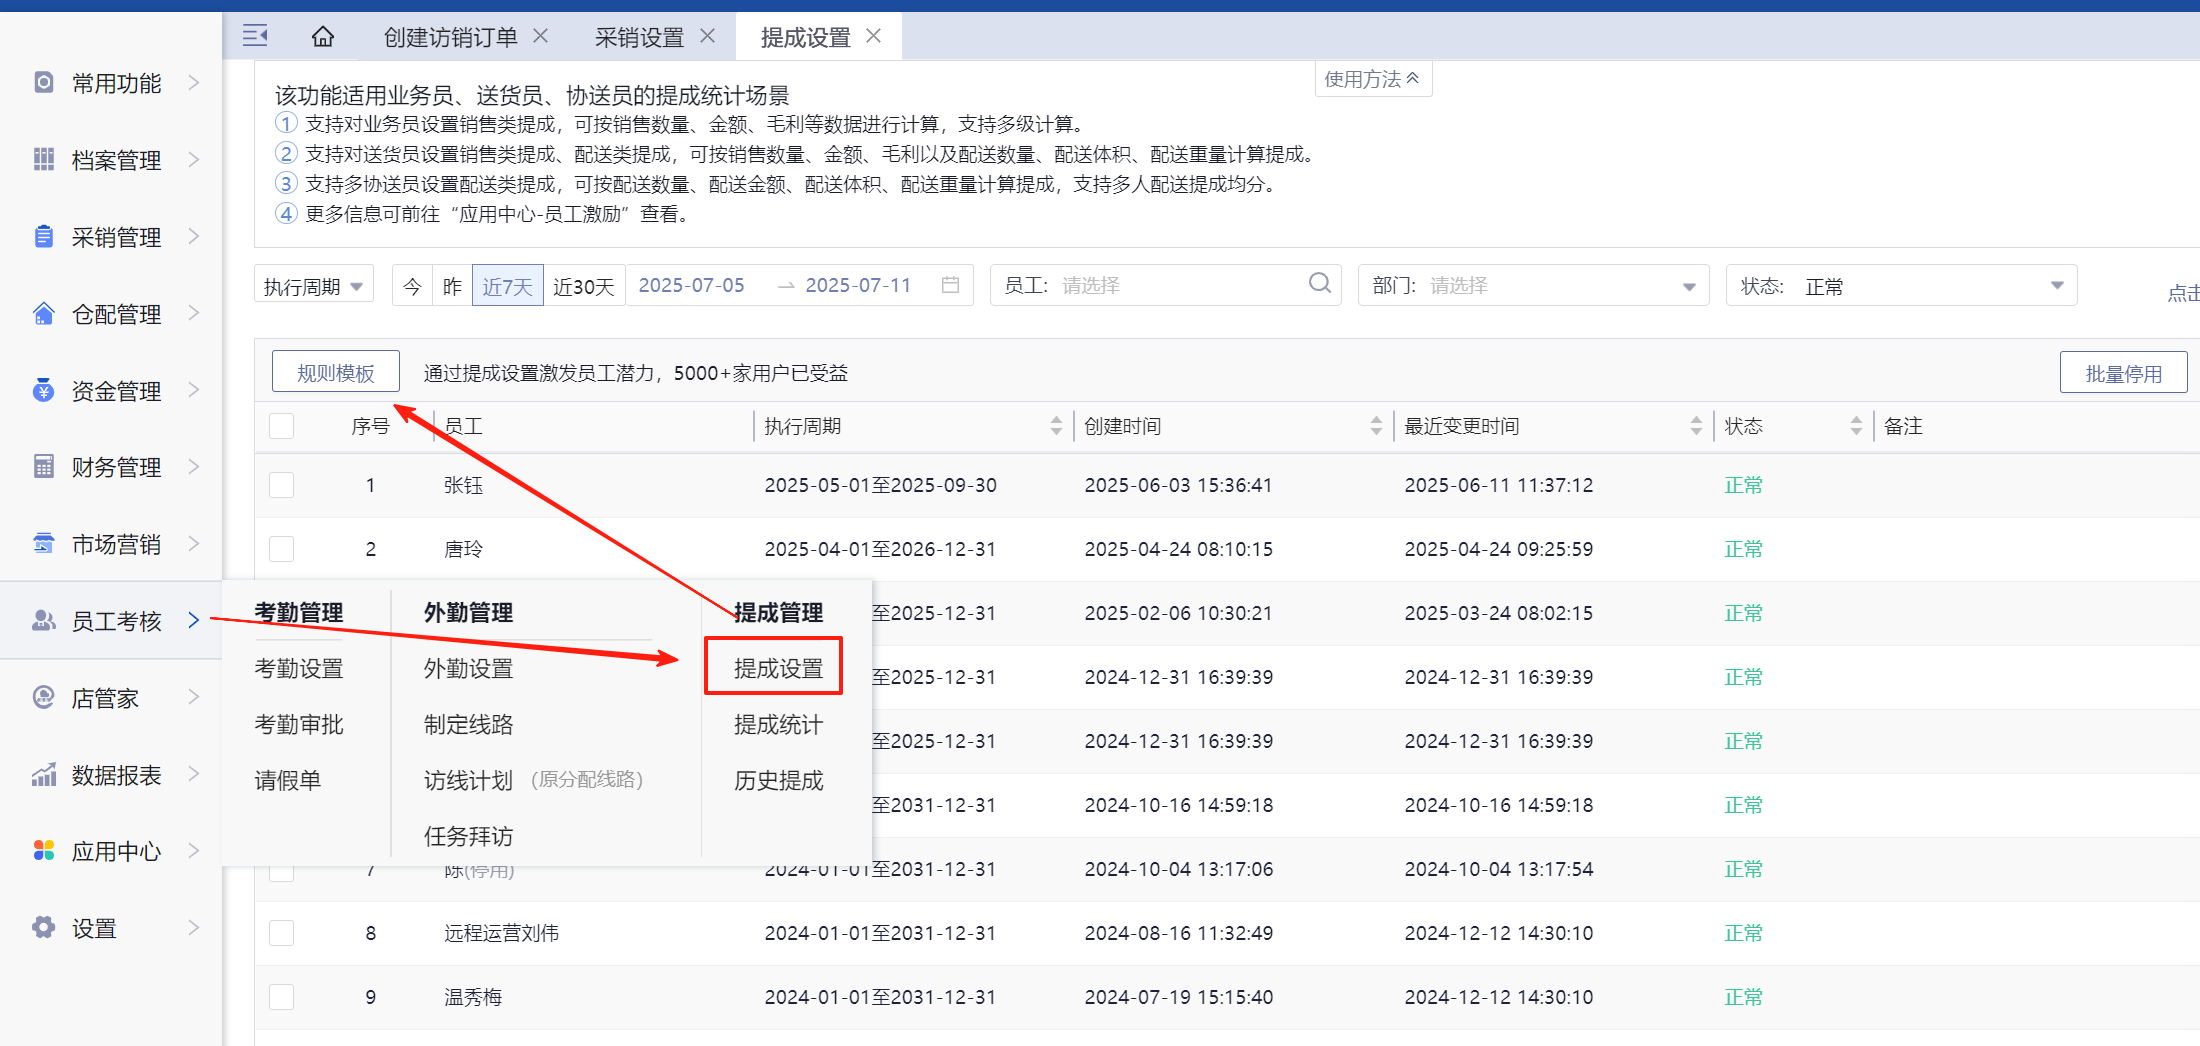This screenshot has height=1046, width=2200.
Task: Click the home icon in tab bar
Action: tap(322, 37)
